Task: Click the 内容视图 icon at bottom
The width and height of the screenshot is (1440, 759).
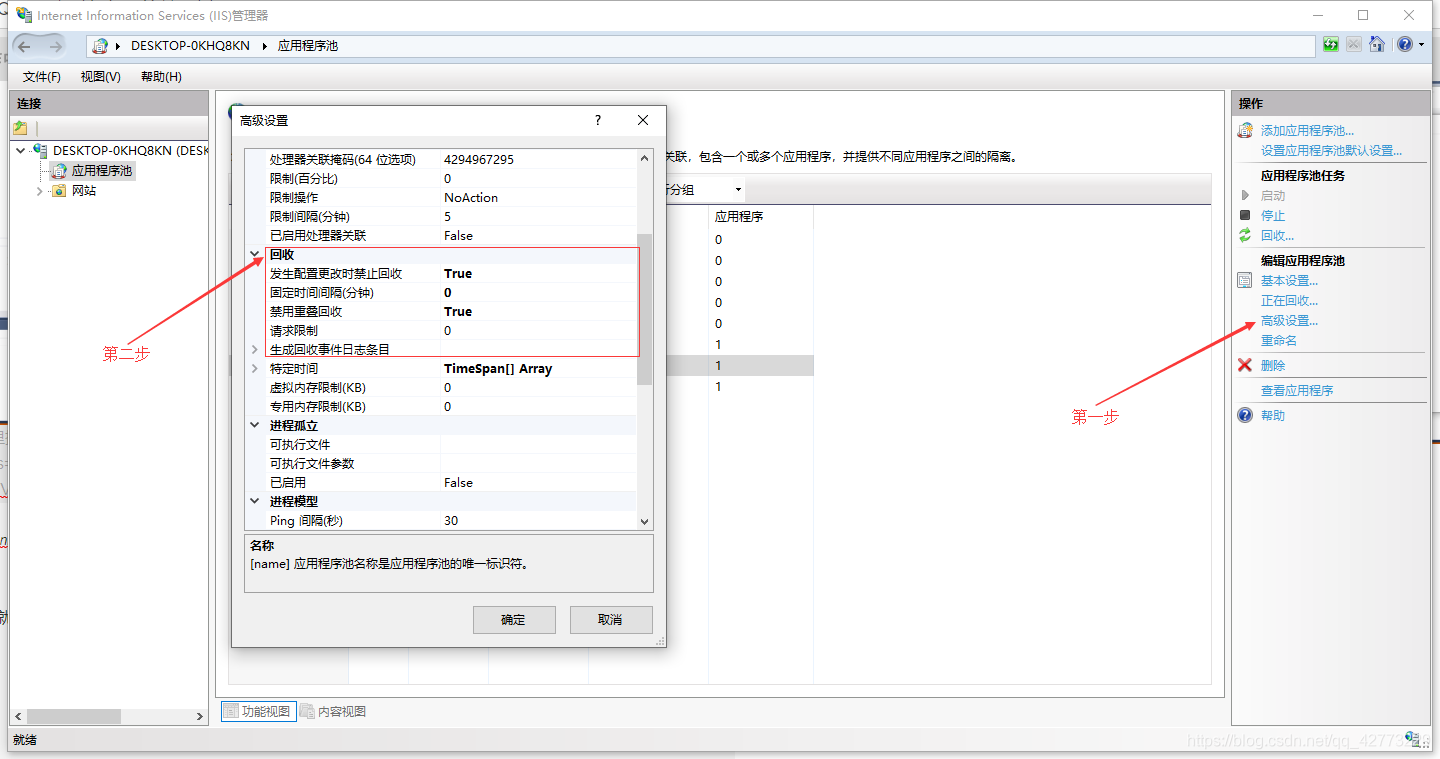Action: pyautogui.click(x=308, y=711)
